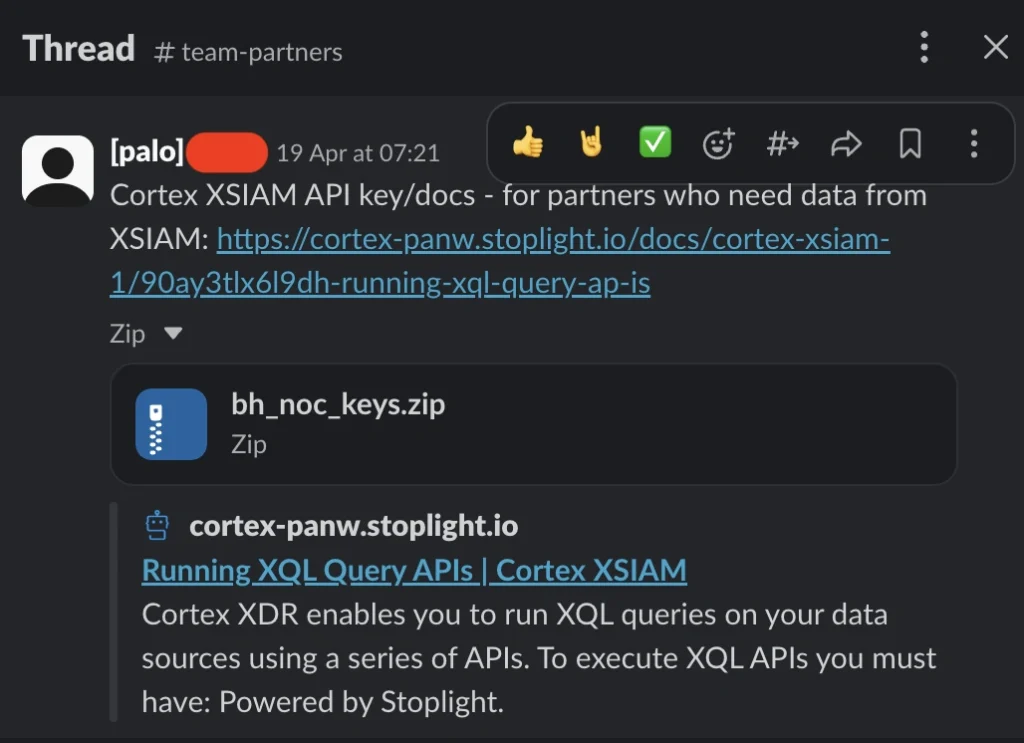
Task: Click the [palo] sender name
Action: point(147,151)
